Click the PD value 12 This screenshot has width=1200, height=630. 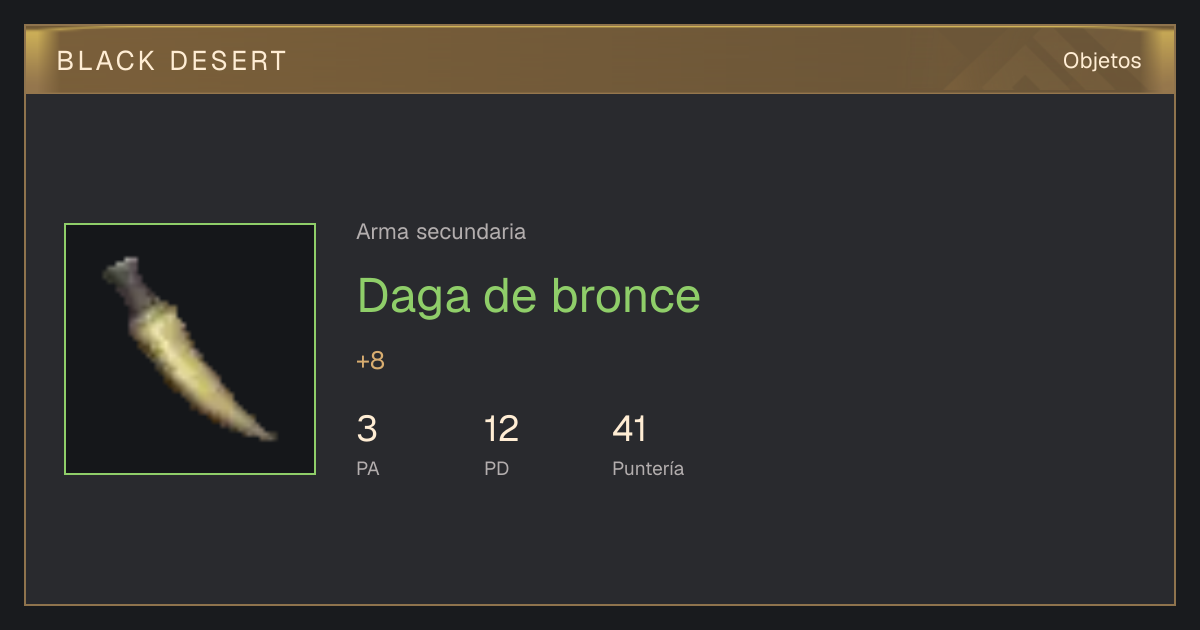[x=501, y=429]
